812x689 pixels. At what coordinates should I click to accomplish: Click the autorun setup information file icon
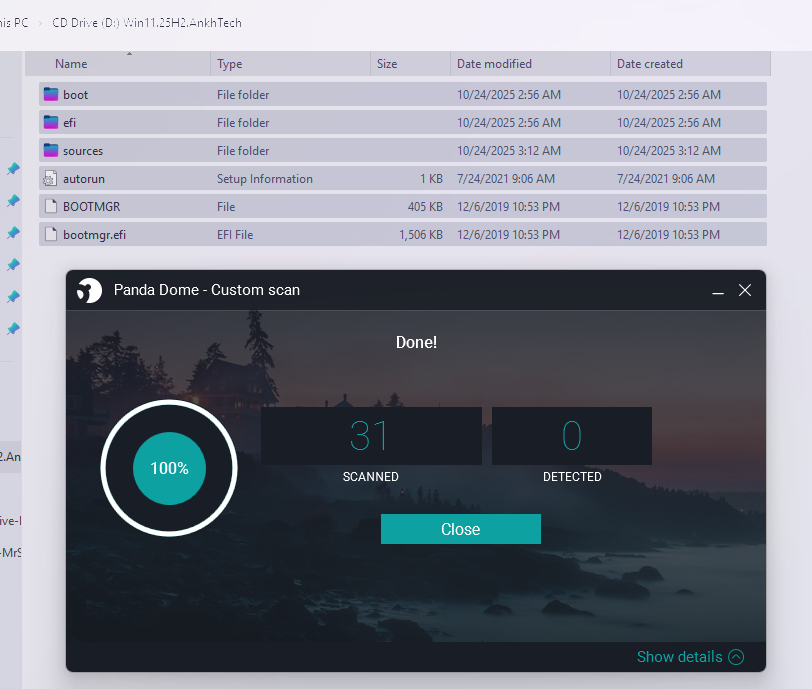click(50, 178)
